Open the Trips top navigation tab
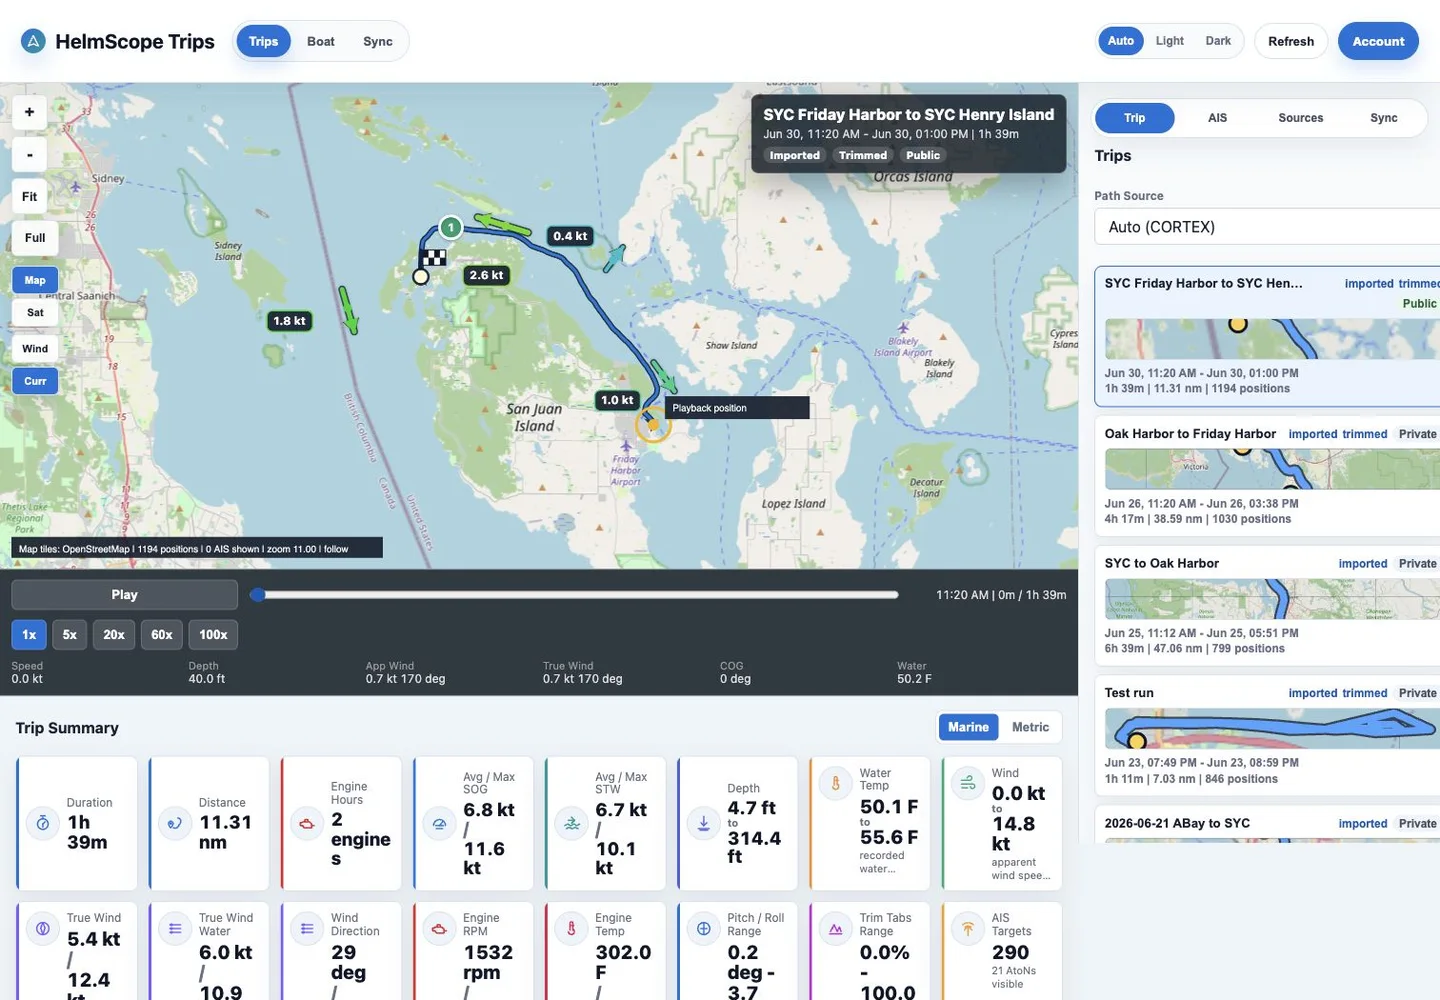This screenshot has width=1440, height=1000. click(x=263, y=41)
